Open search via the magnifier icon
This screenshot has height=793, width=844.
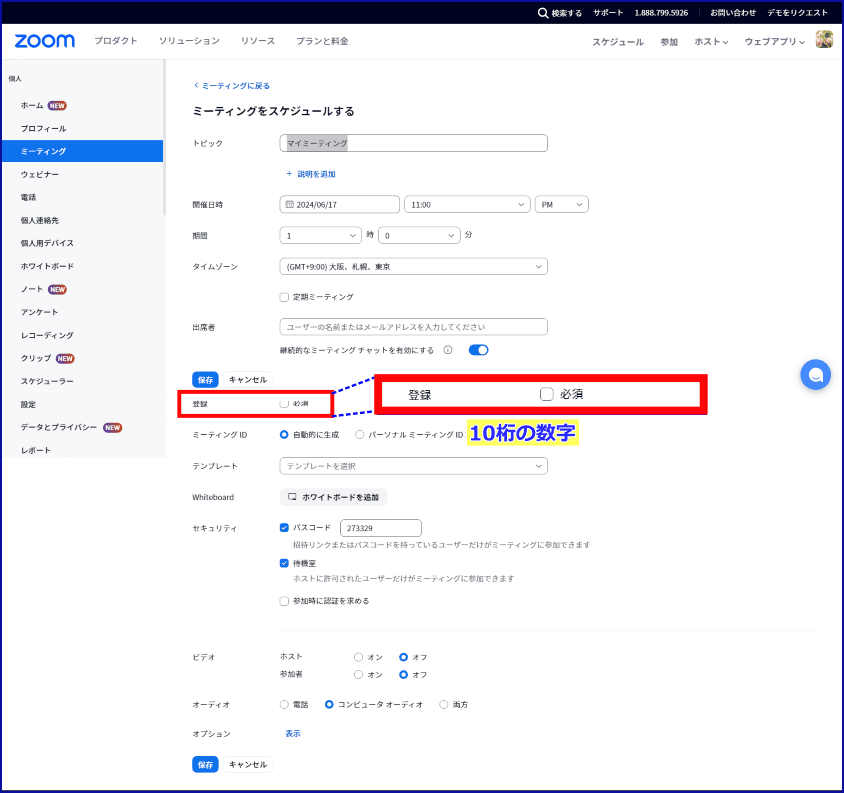click(543, 13)
